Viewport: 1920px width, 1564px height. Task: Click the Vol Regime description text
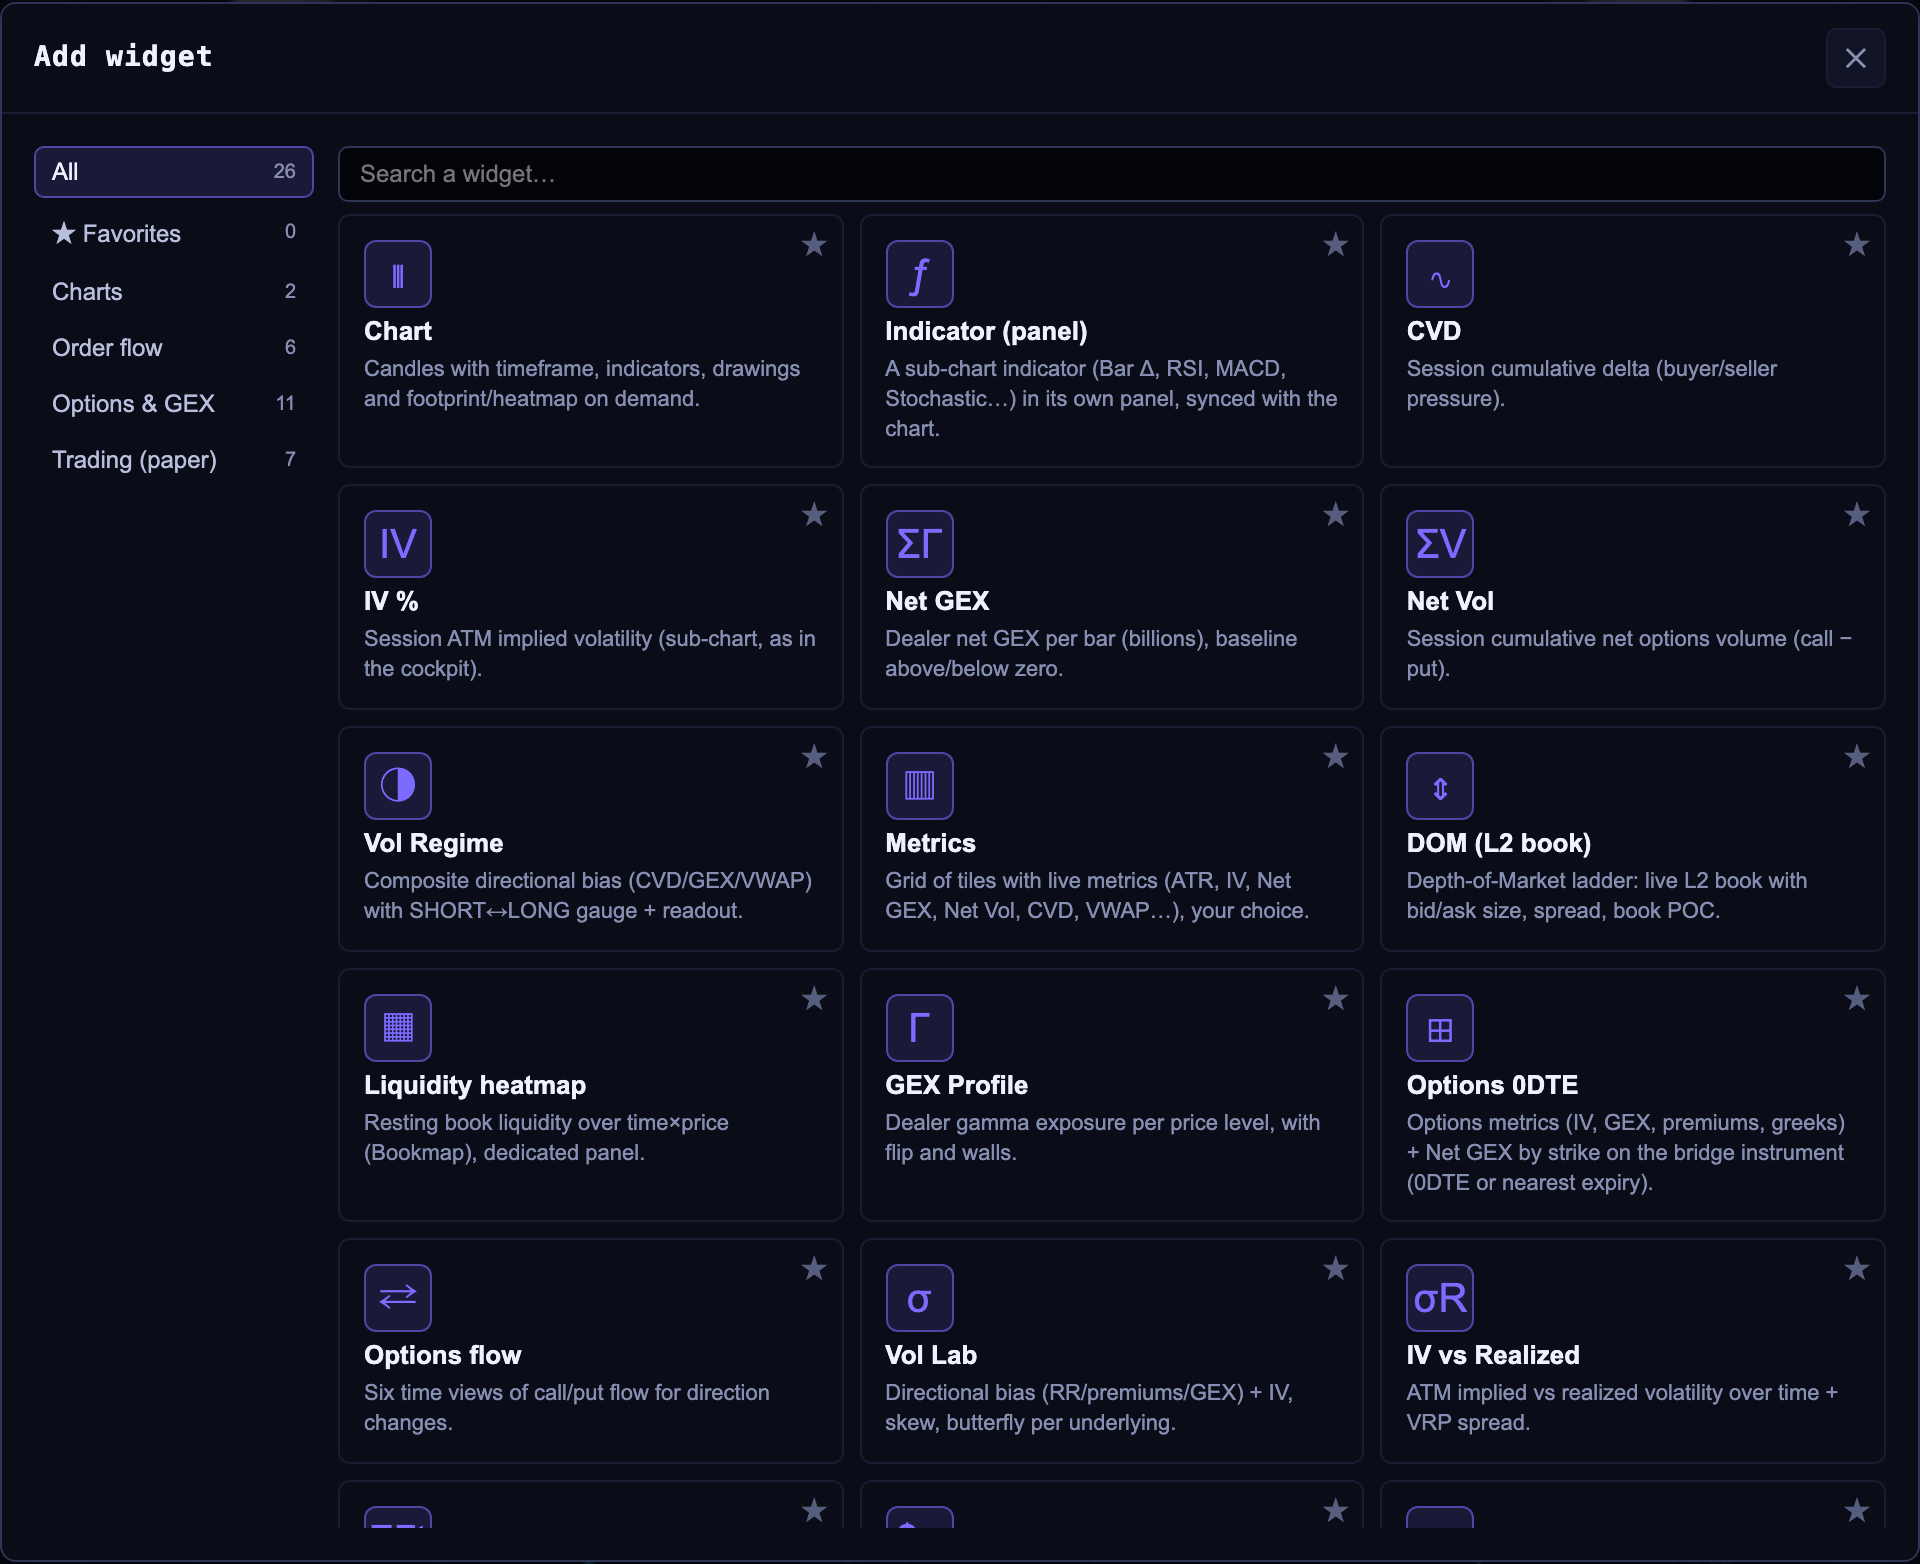588,896
